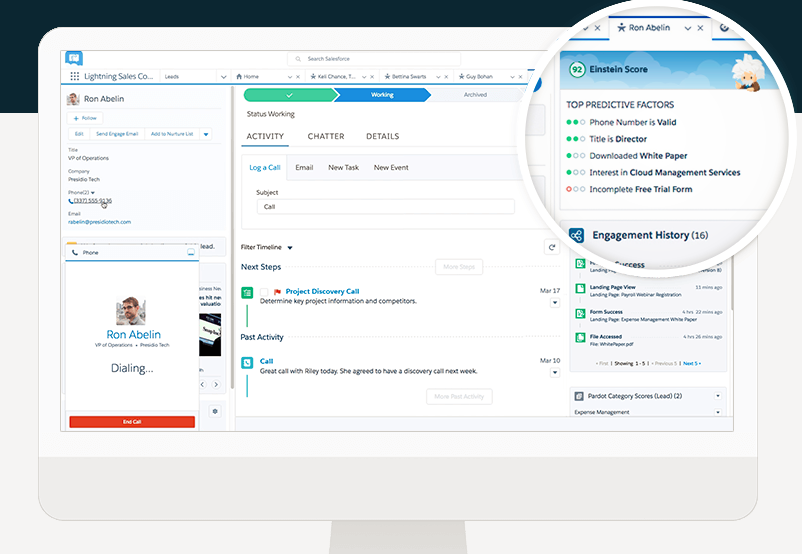Select the New Task tab
Viewport: 802px width, 554px height.
[343, 168]
